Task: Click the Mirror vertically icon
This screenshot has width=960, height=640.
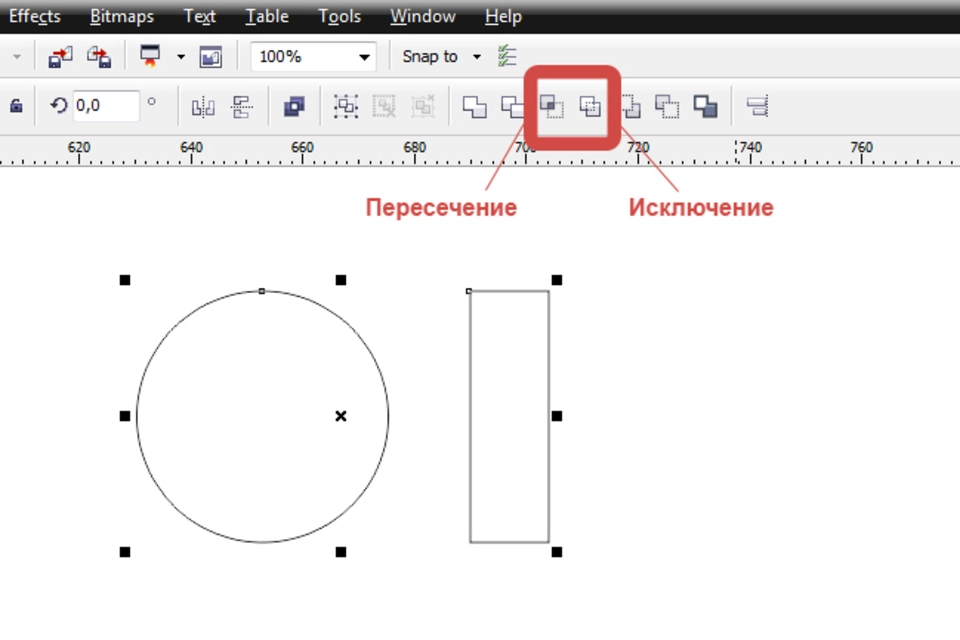Action: click(242, 107)
